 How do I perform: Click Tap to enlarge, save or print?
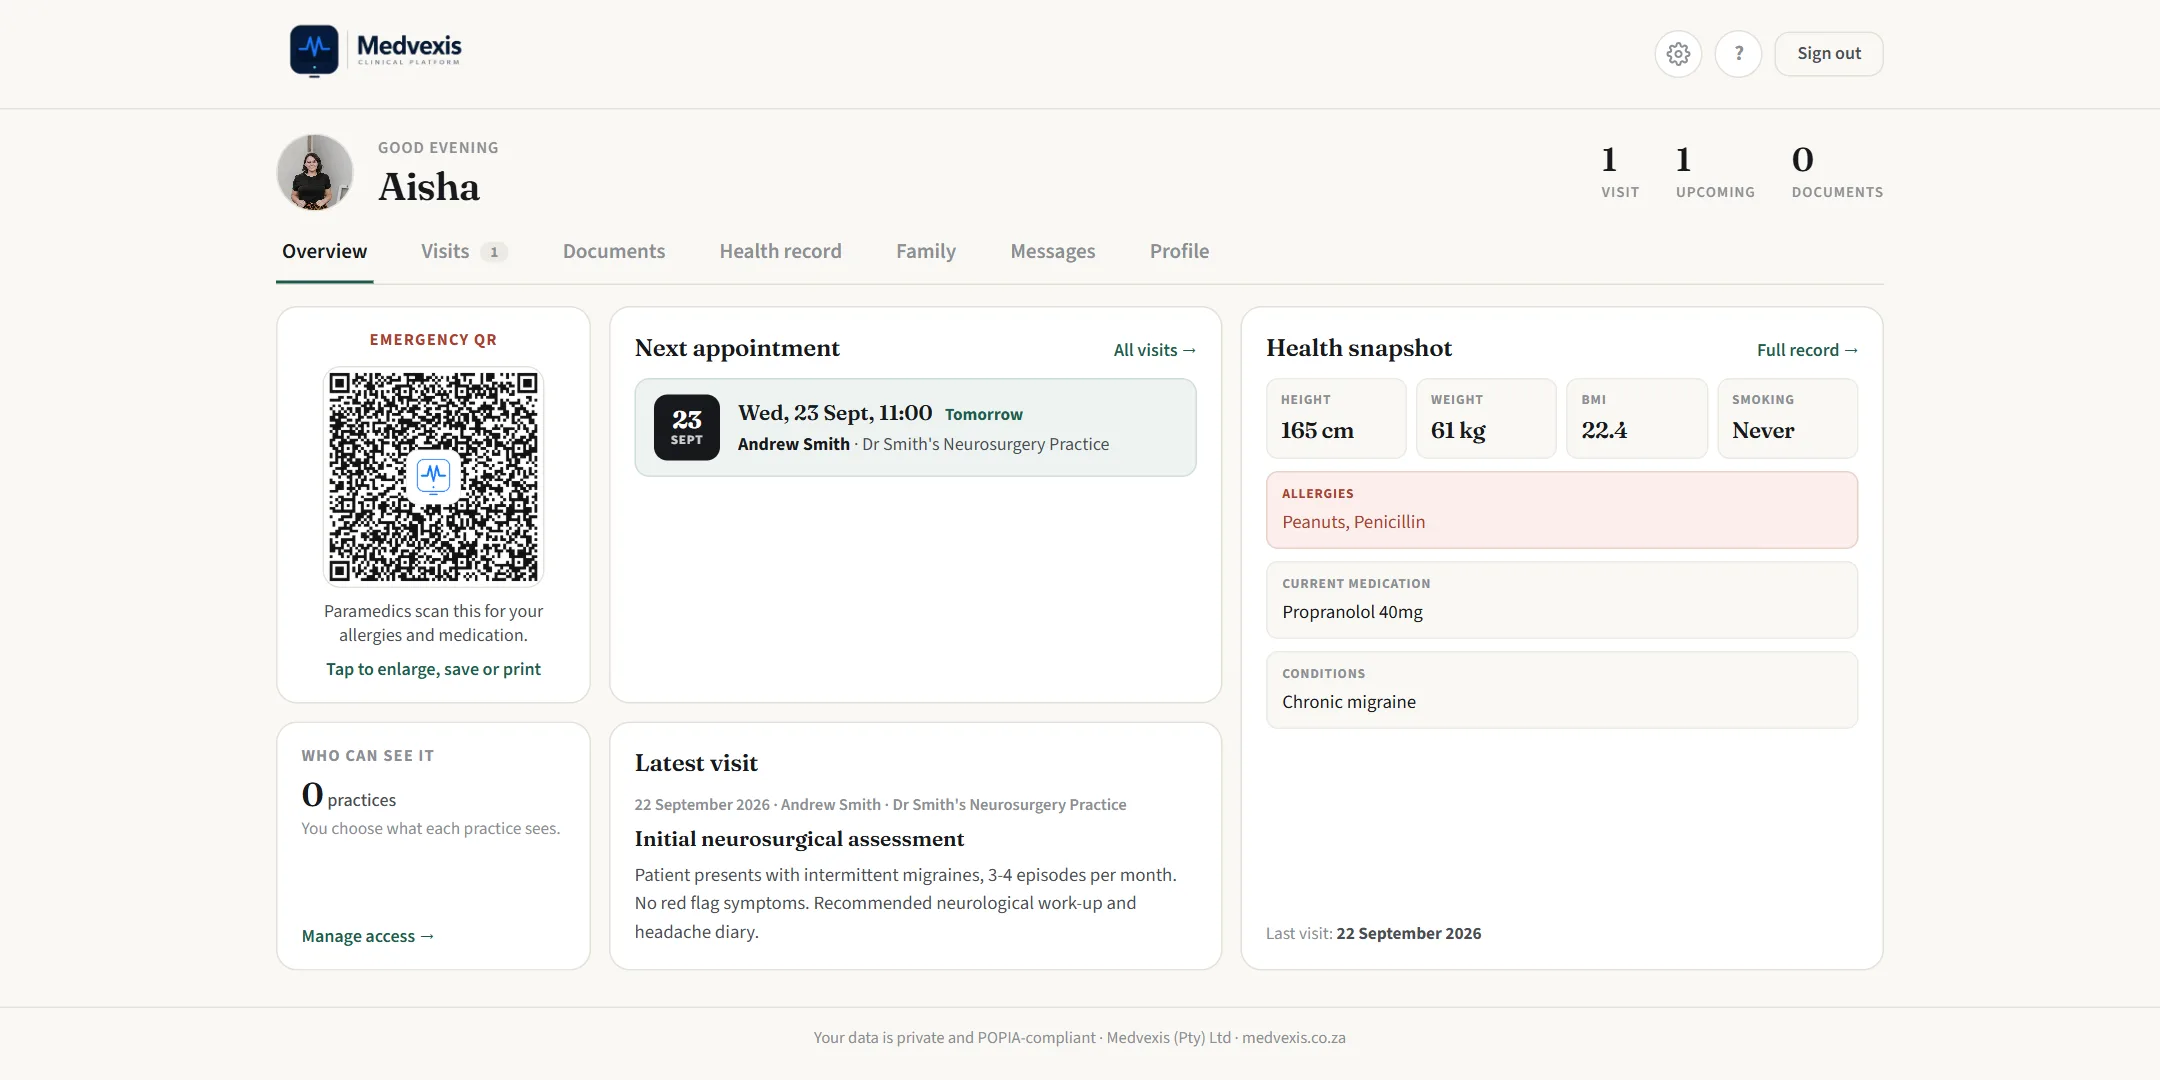tap(433, 669)
